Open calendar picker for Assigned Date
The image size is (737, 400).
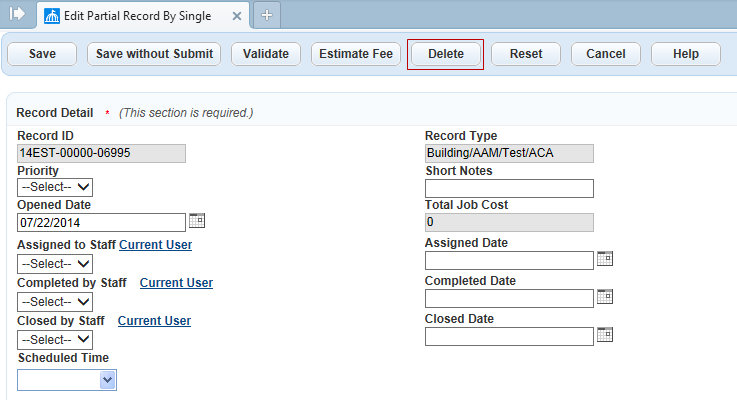click(604, 259)
